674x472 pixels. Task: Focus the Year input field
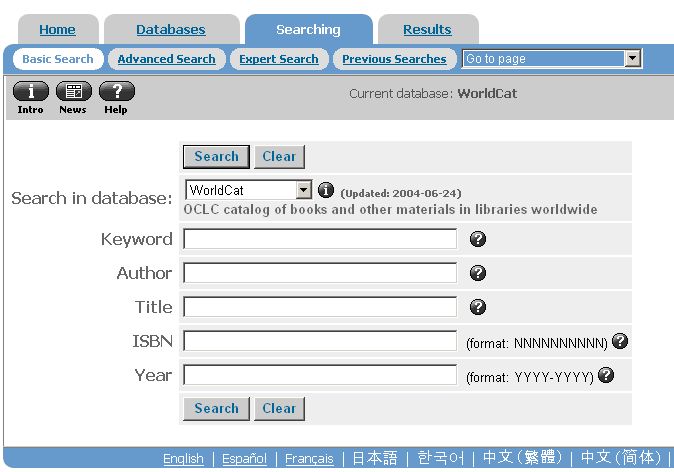pos(320,375)
